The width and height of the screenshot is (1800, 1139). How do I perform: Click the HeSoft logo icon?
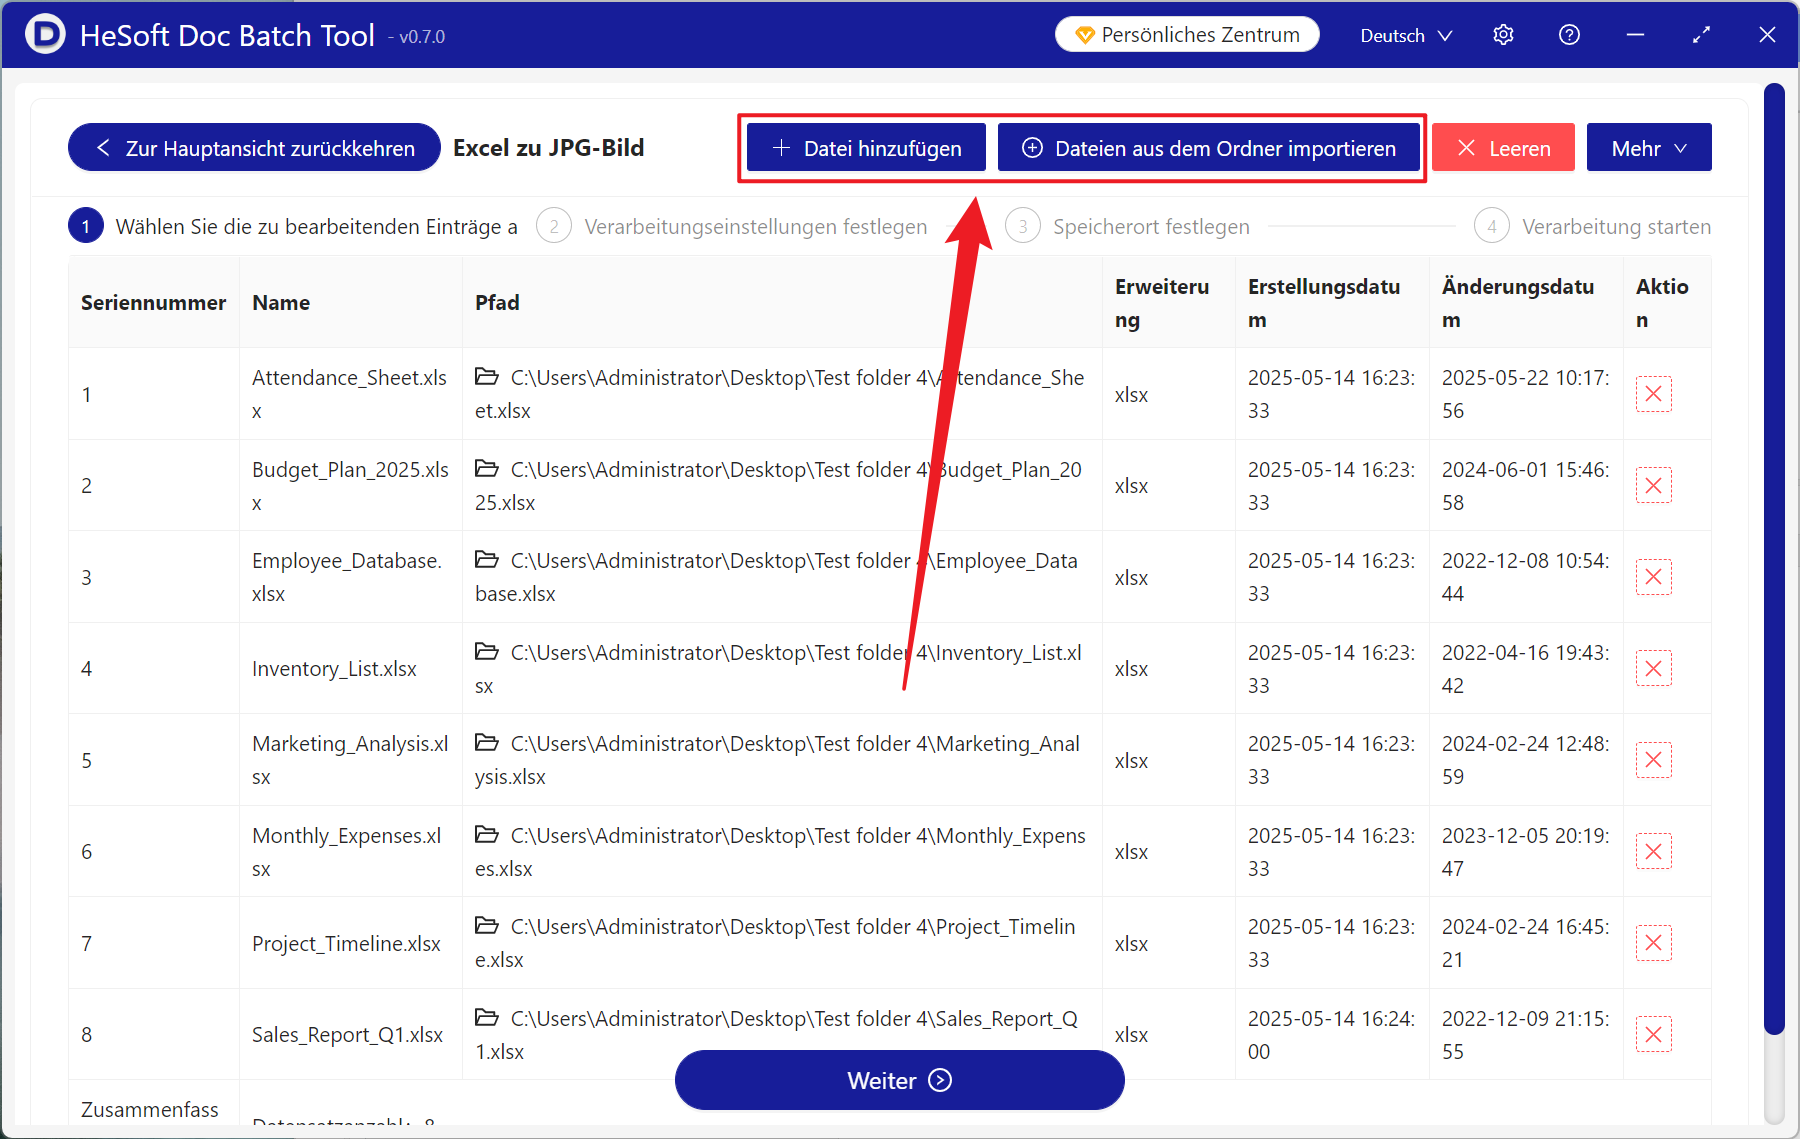pos(45,35)
